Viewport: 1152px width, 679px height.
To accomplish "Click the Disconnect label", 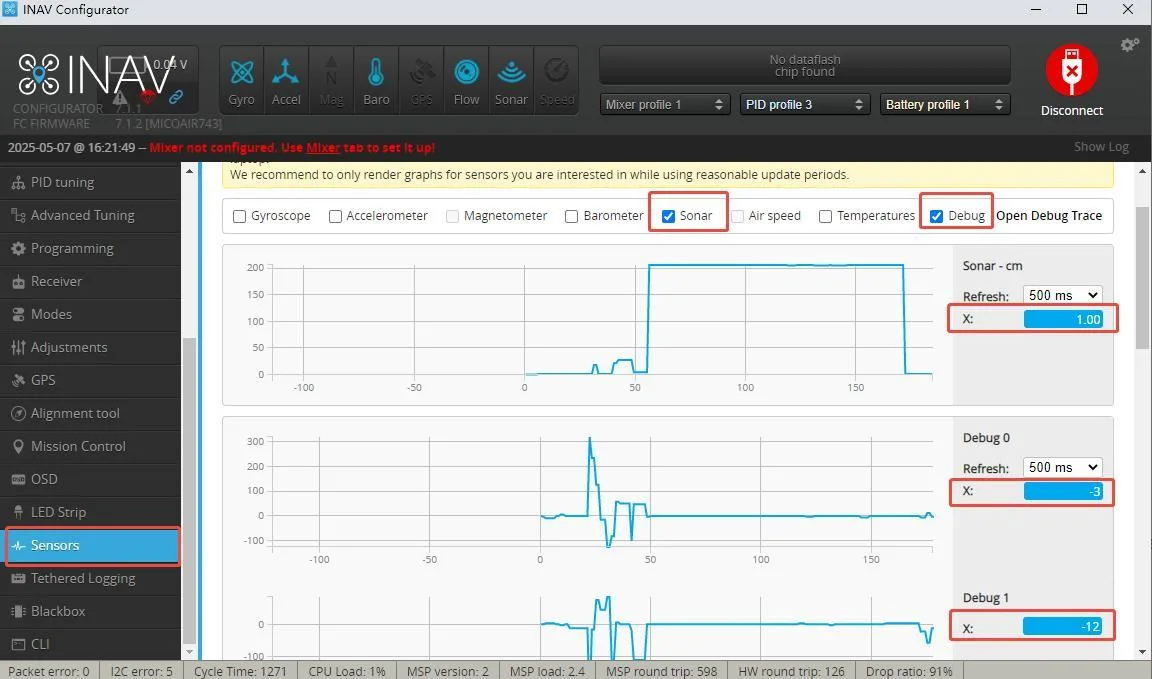I will (x=1072, y=110).
